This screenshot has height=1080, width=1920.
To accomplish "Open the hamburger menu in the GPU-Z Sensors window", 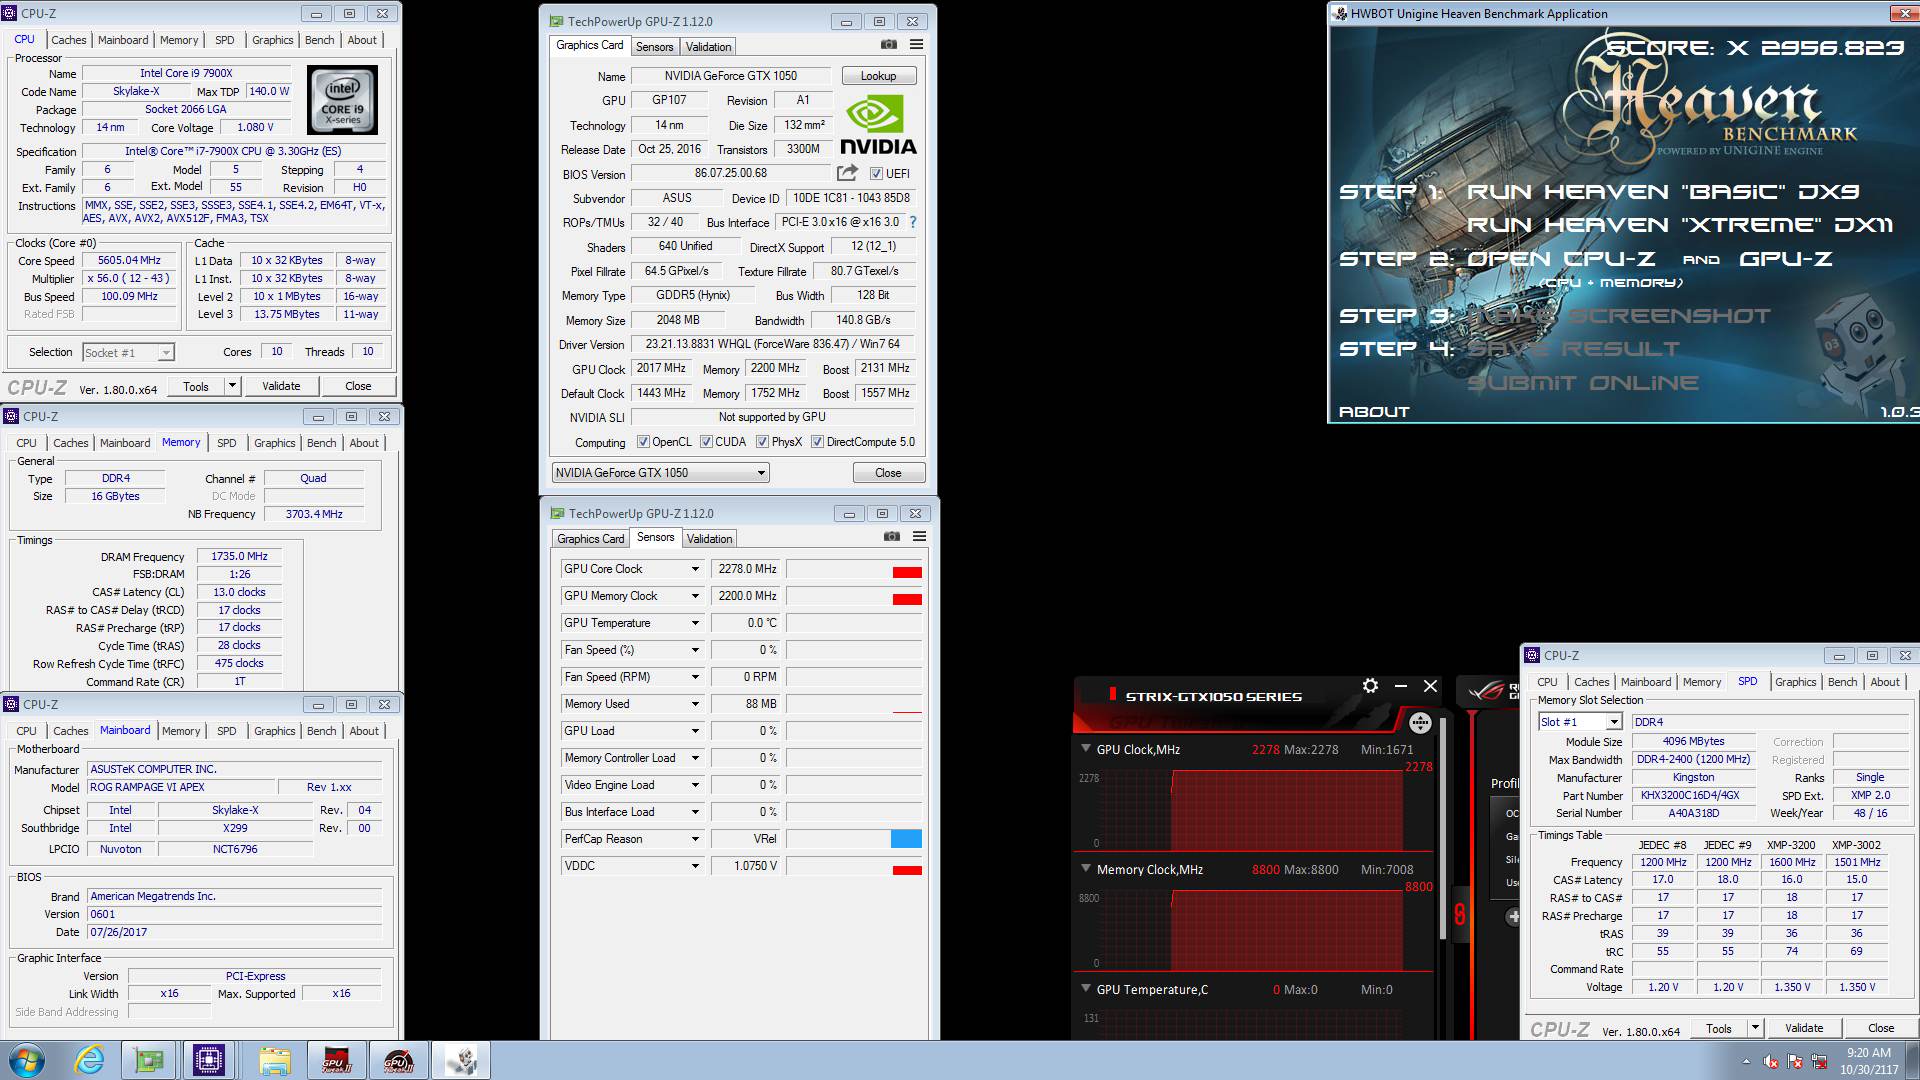I will pos(919,537).
